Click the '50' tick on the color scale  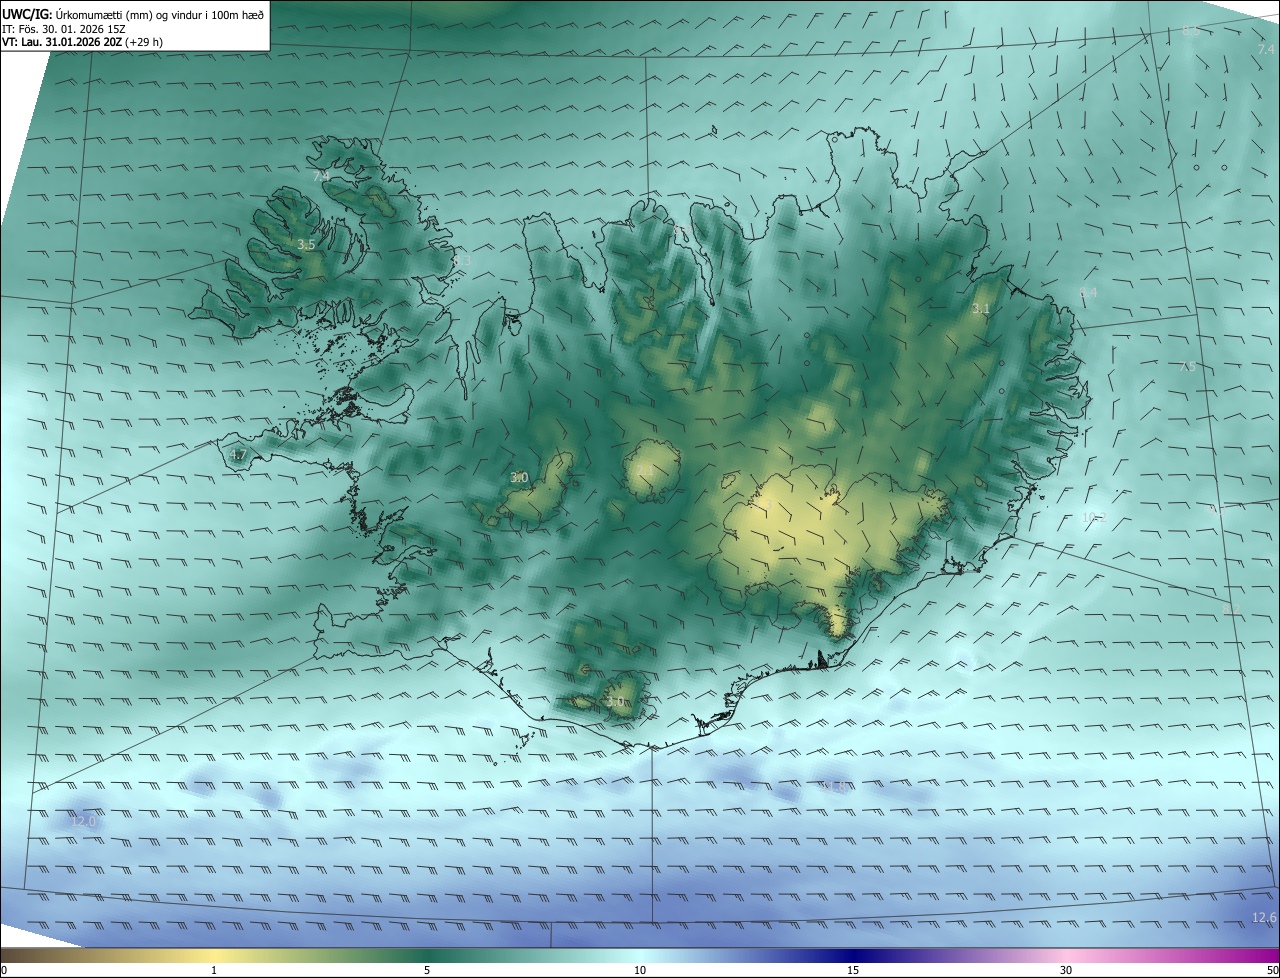coord(1272,970)
